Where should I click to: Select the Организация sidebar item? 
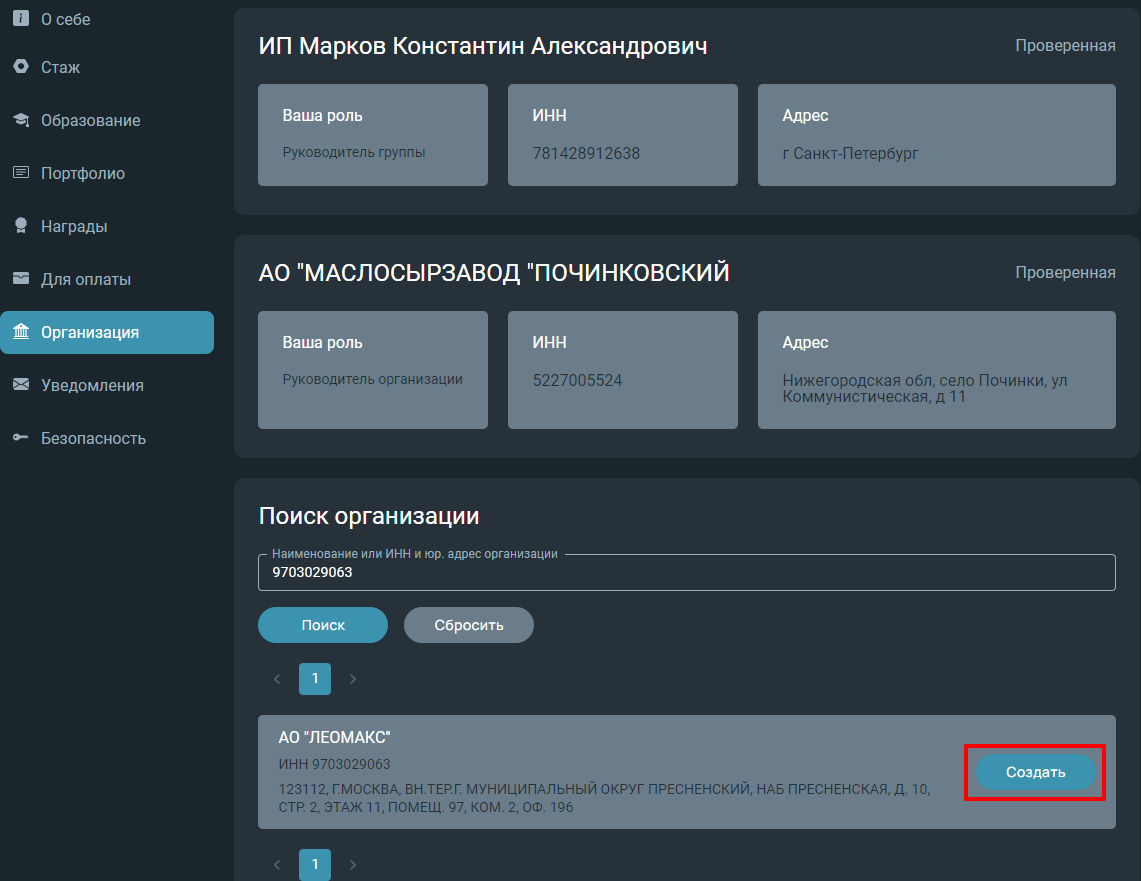point(107,332)
